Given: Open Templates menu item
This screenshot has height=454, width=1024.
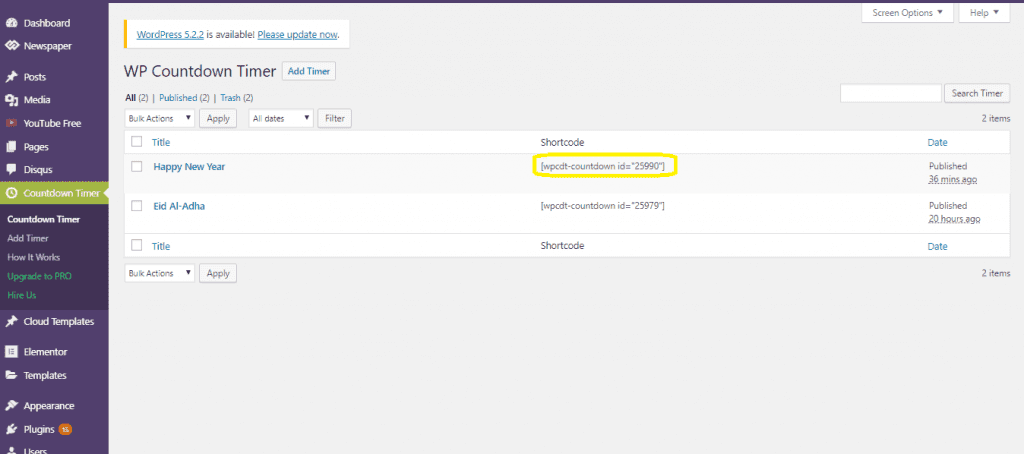Looking at the screenshot, I should pos(45,376).
